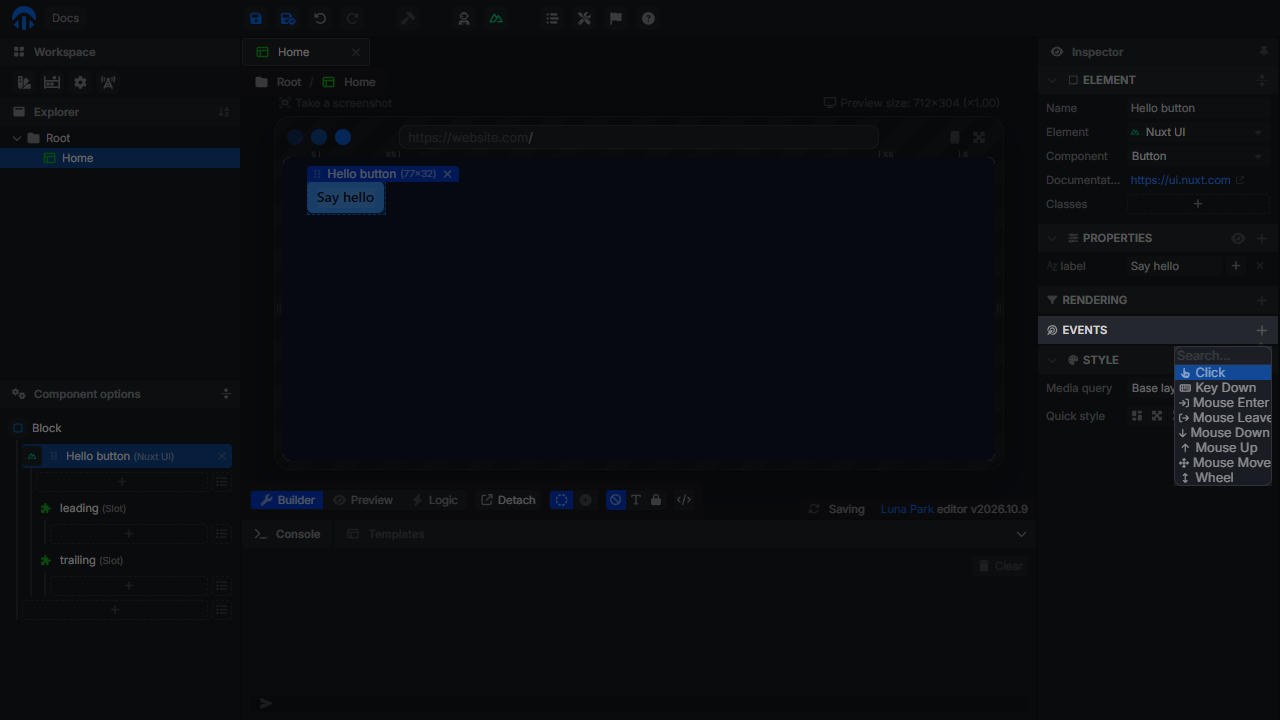Click the gear settings icon under Workspace
1280x720 pixels.
[80, 83]
